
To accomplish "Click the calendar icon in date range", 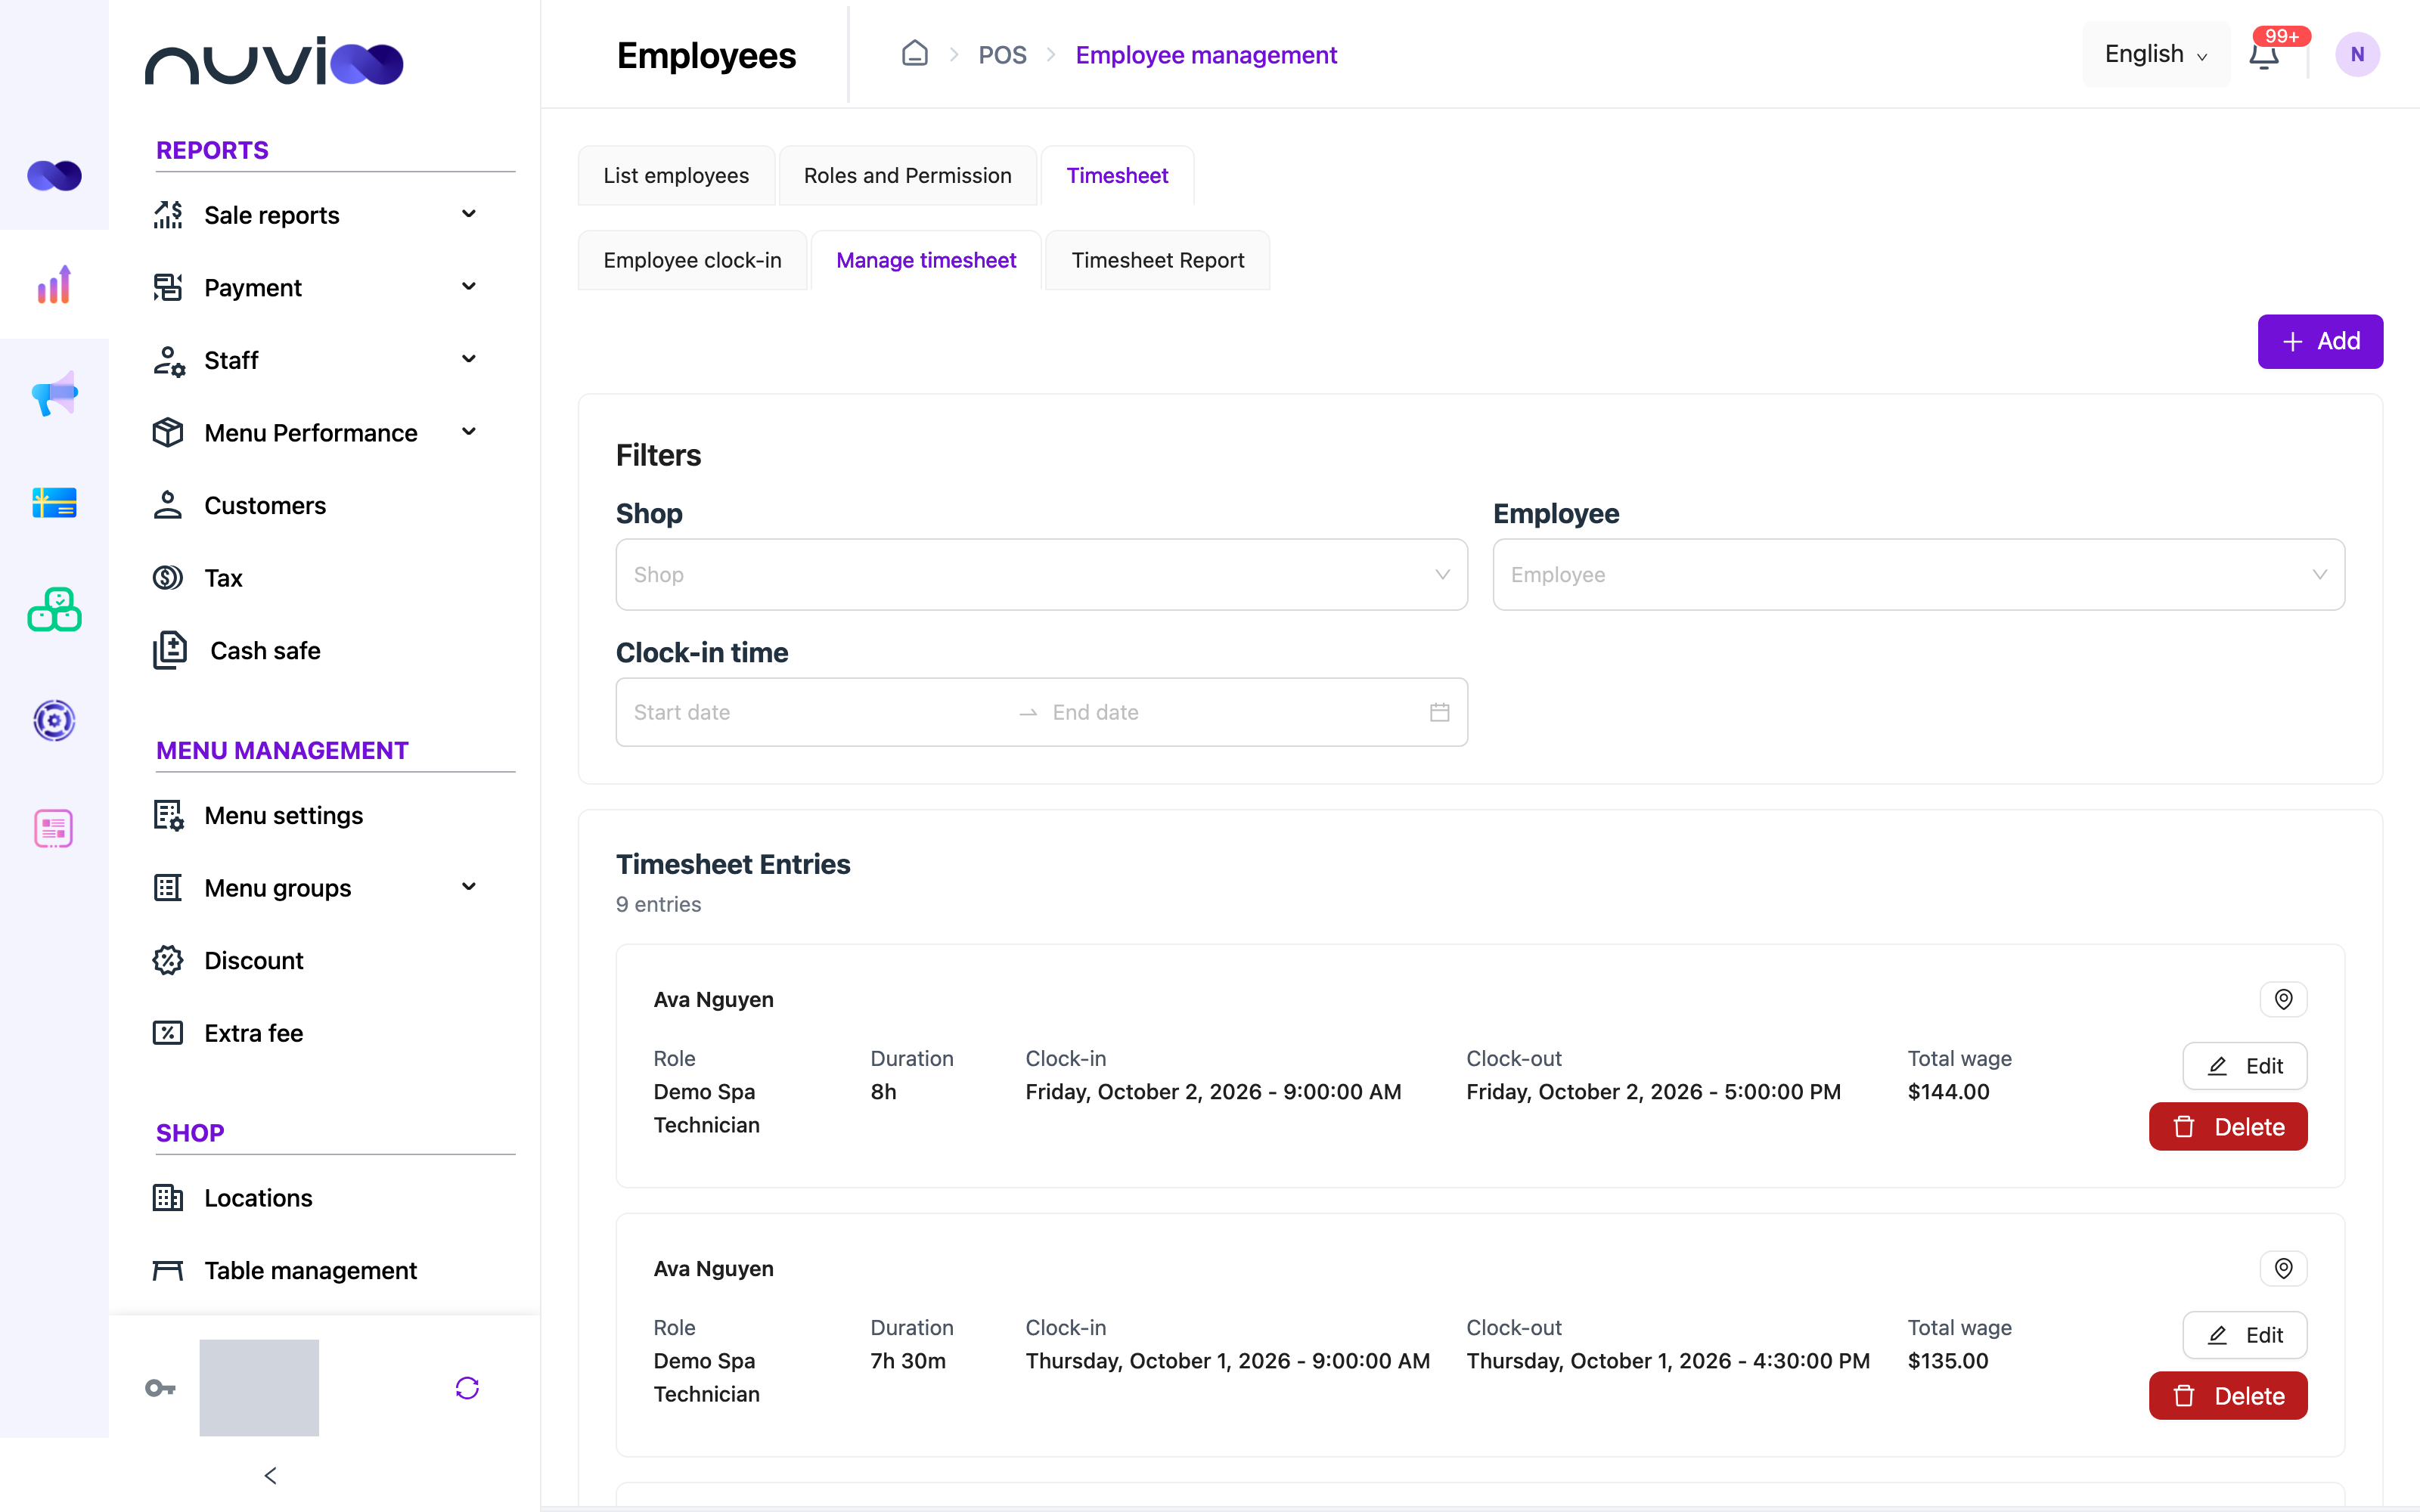I will 1439,712.
